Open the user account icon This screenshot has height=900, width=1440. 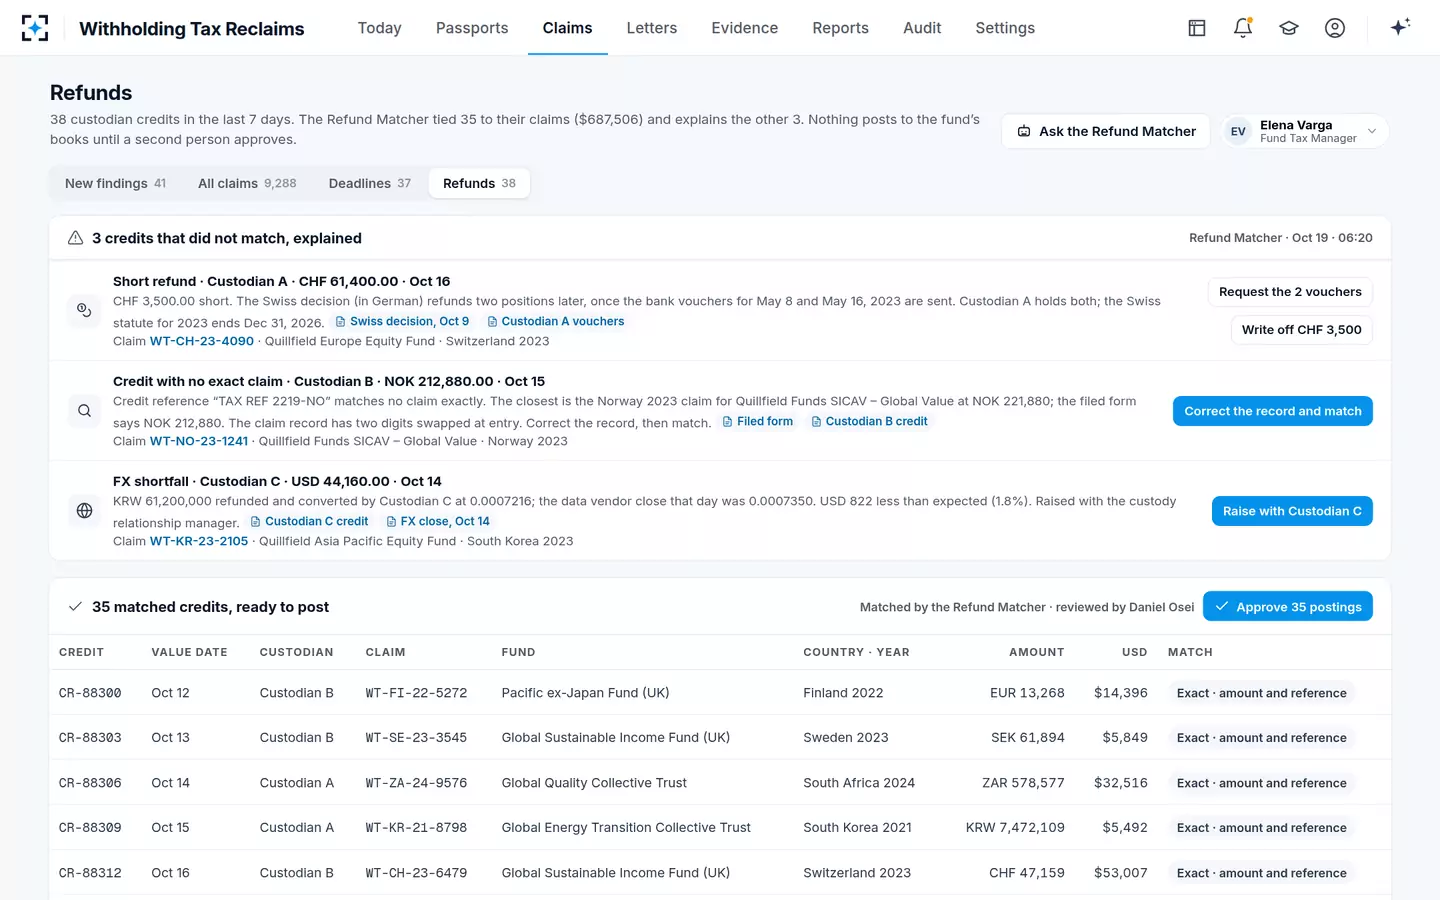point(1335,28)
